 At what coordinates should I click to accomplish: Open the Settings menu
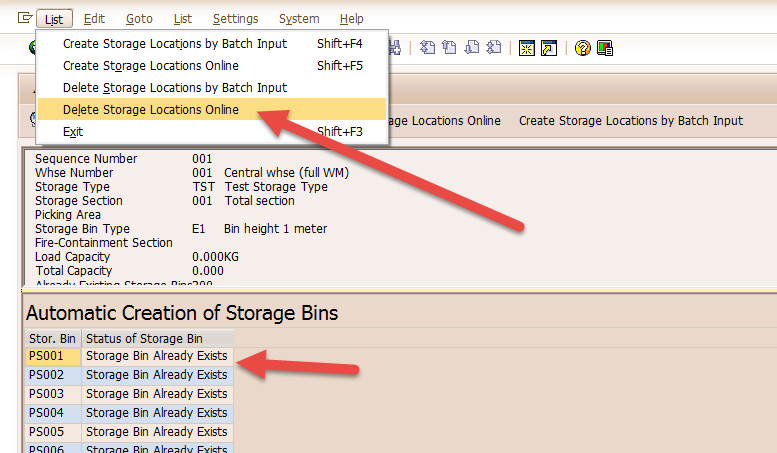click(x=235, y=18)
